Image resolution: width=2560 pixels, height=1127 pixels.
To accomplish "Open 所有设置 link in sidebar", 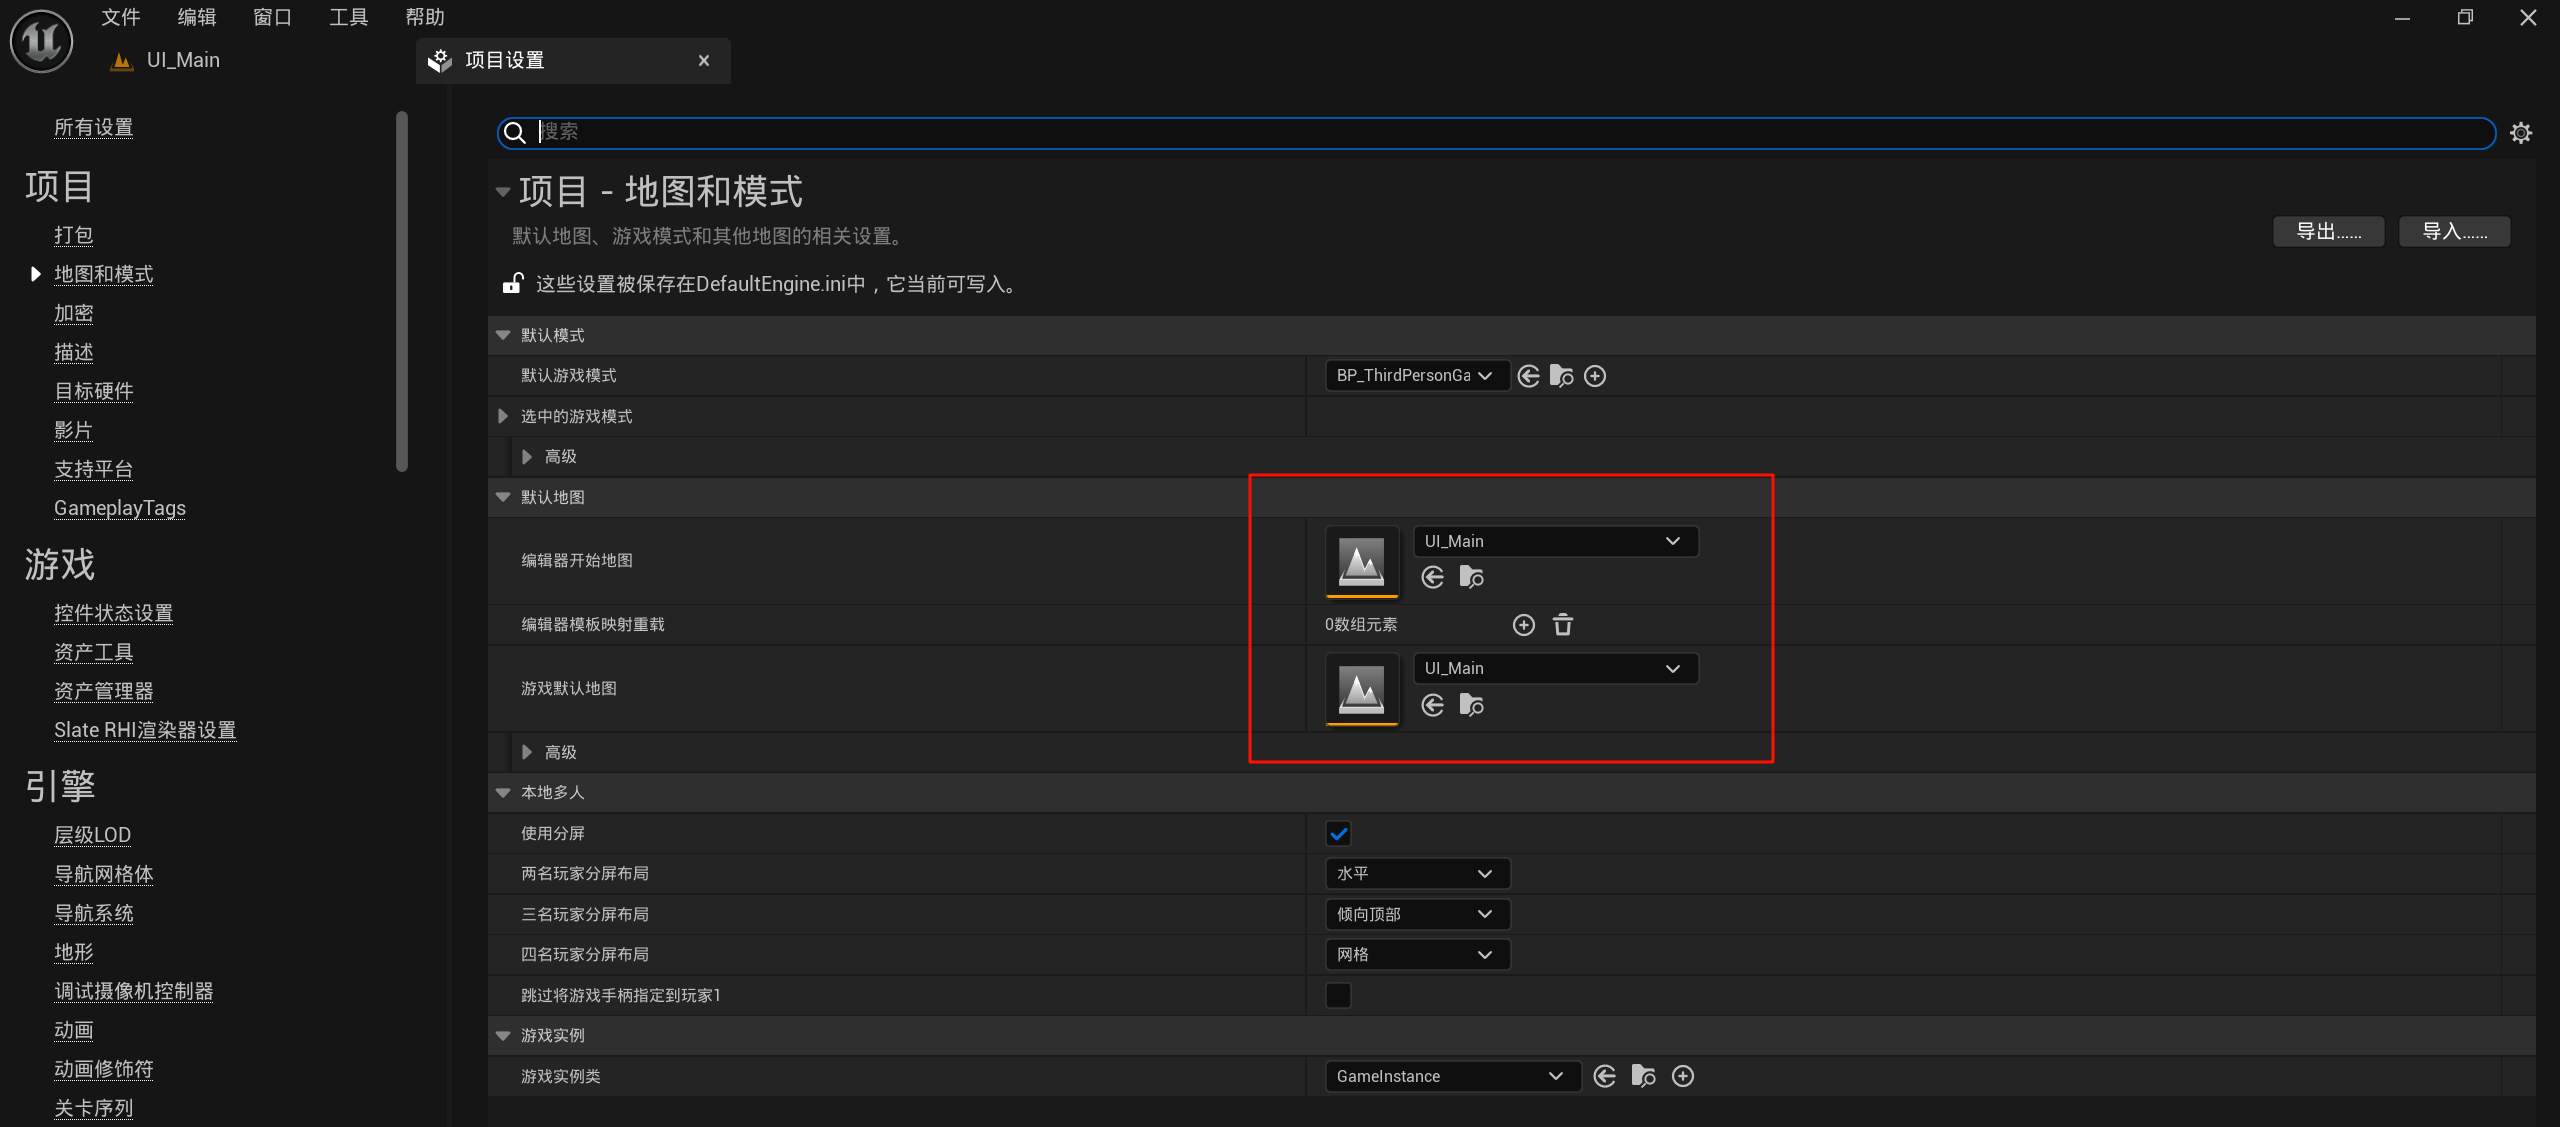I will 93,127.
